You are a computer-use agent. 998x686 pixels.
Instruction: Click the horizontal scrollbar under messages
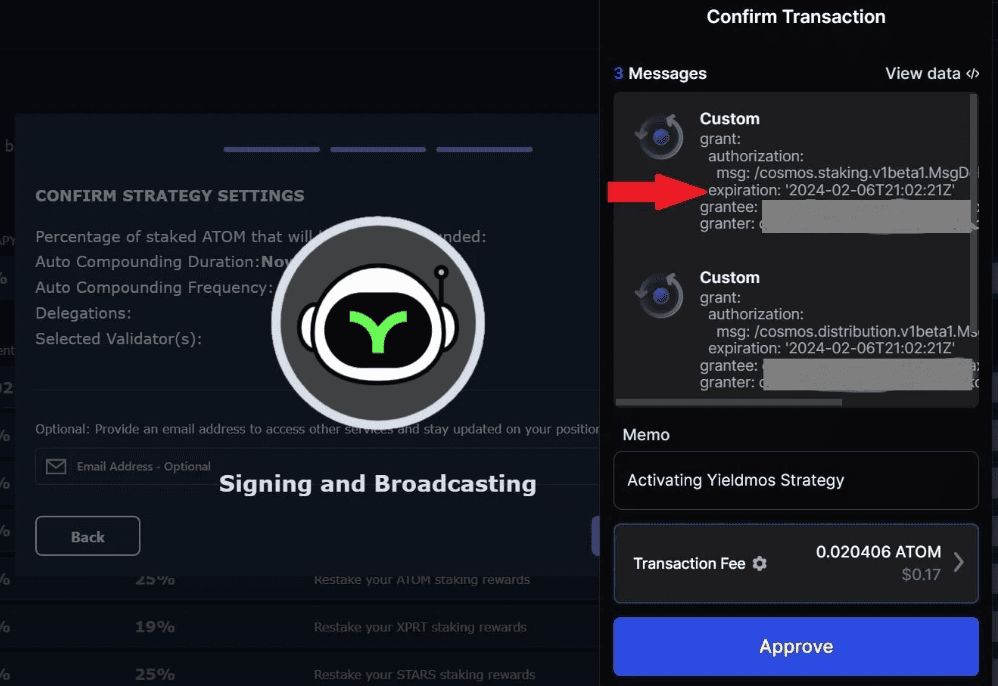pyautogui.click(x=729, y=402)
